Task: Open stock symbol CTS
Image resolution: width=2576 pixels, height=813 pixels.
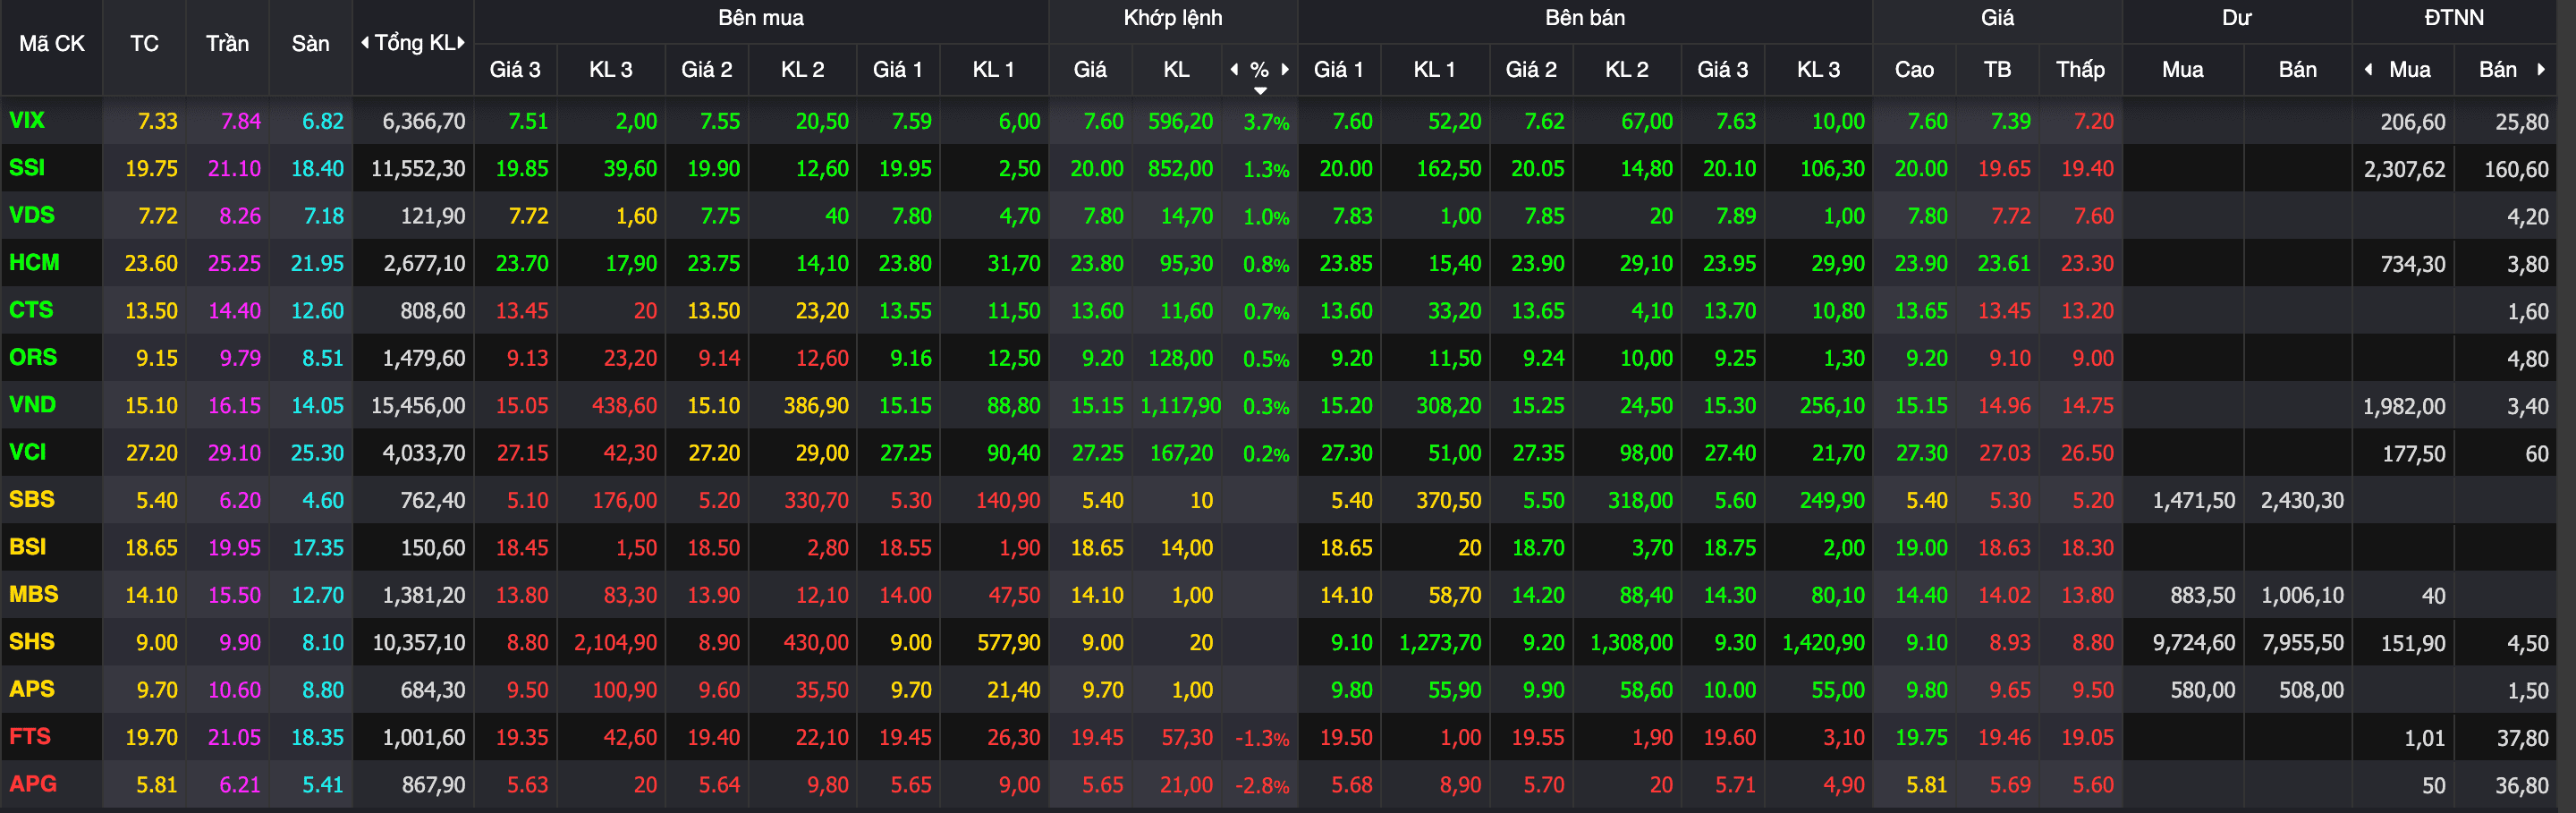Action: click(x=31, y=310)
